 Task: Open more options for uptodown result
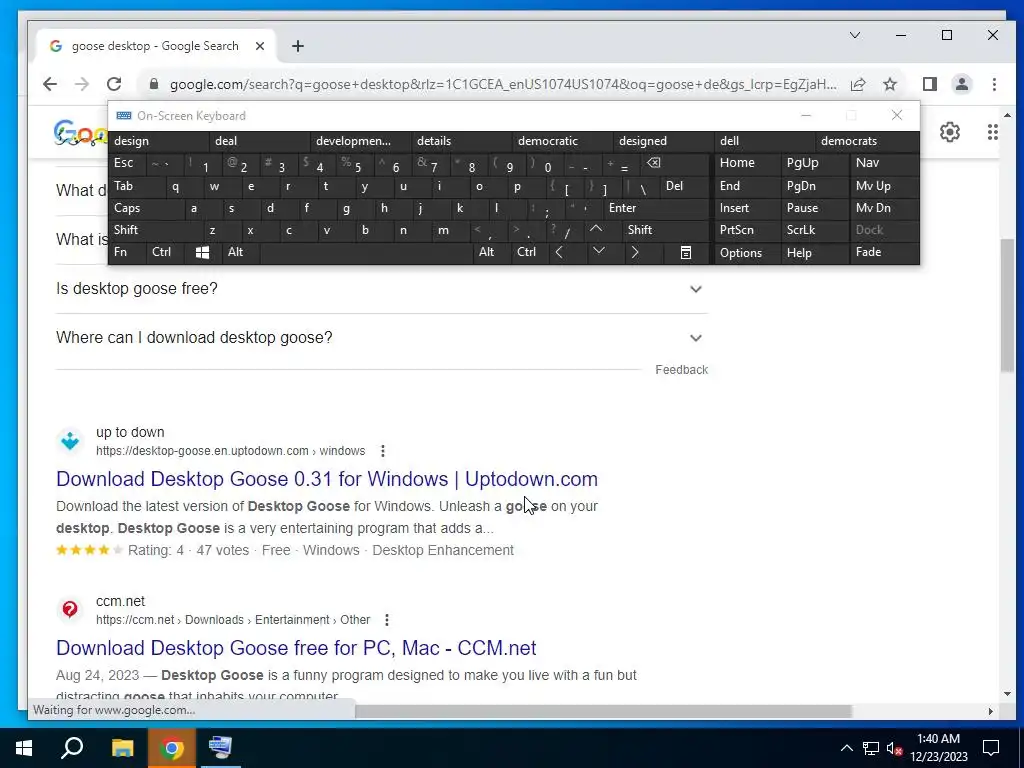(383, 451)
